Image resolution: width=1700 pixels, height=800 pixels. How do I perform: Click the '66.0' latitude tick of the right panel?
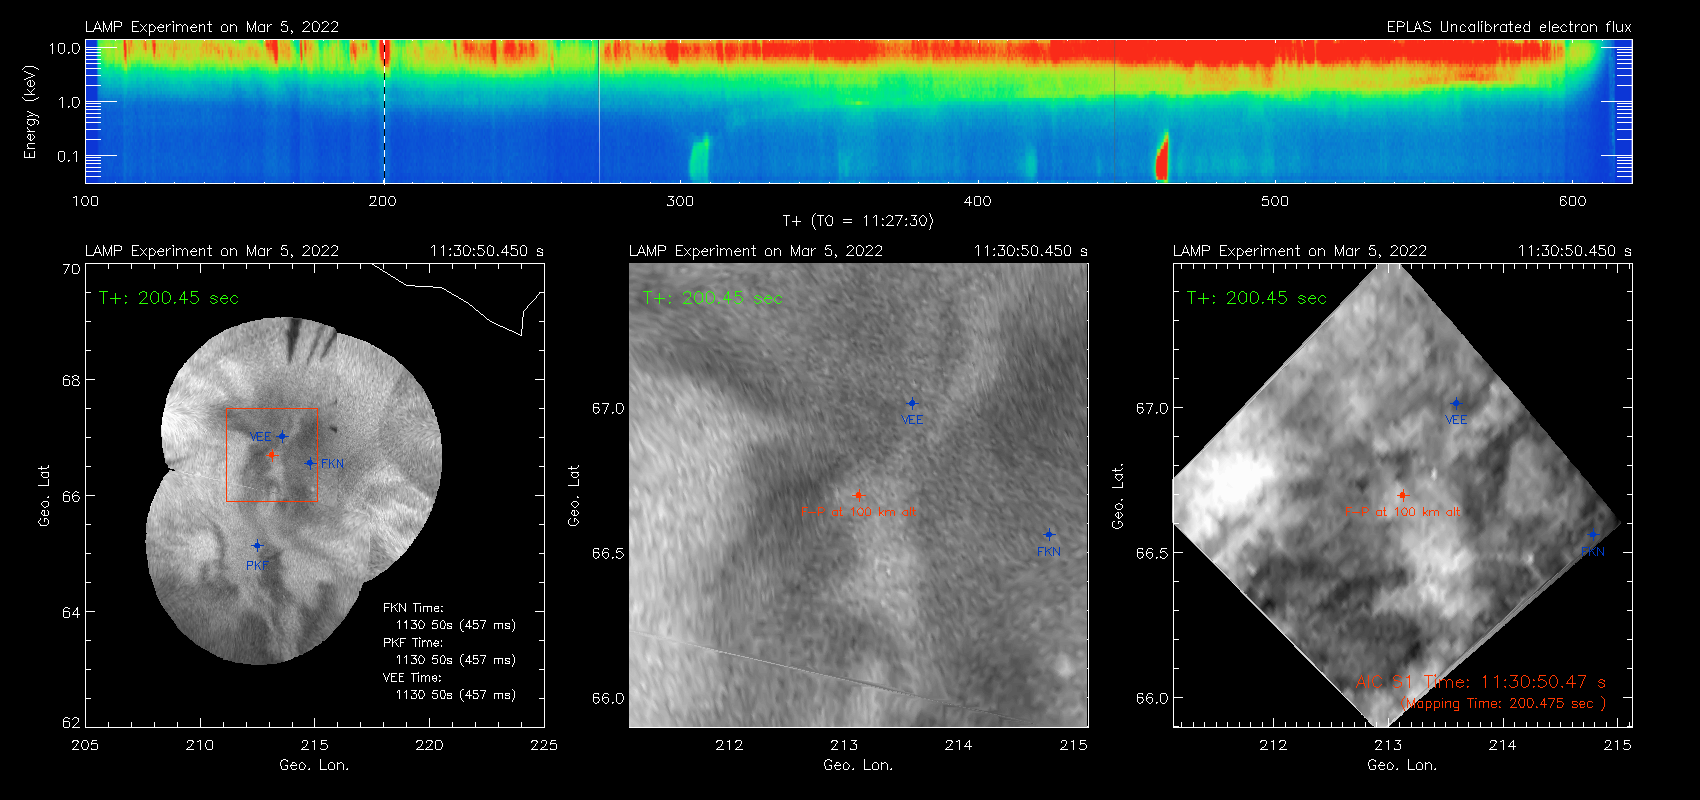(1152, 698)
